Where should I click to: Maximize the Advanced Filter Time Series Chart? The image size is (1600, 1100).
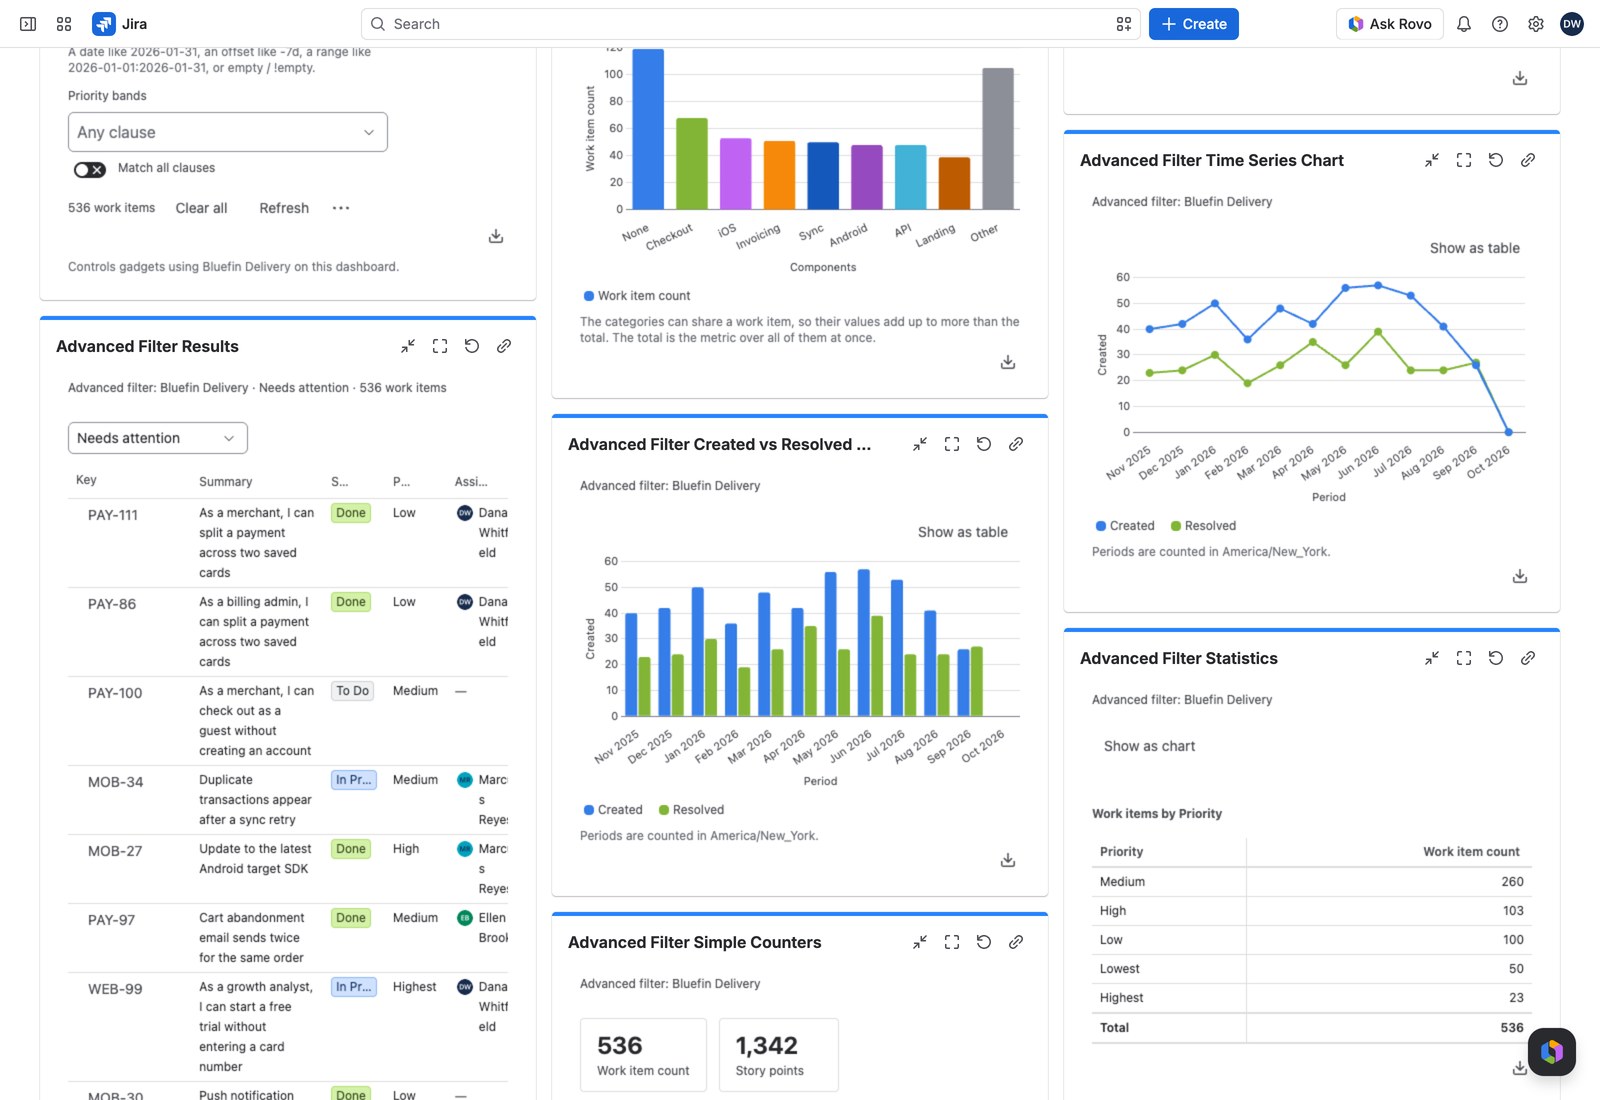click(1464, 160)
